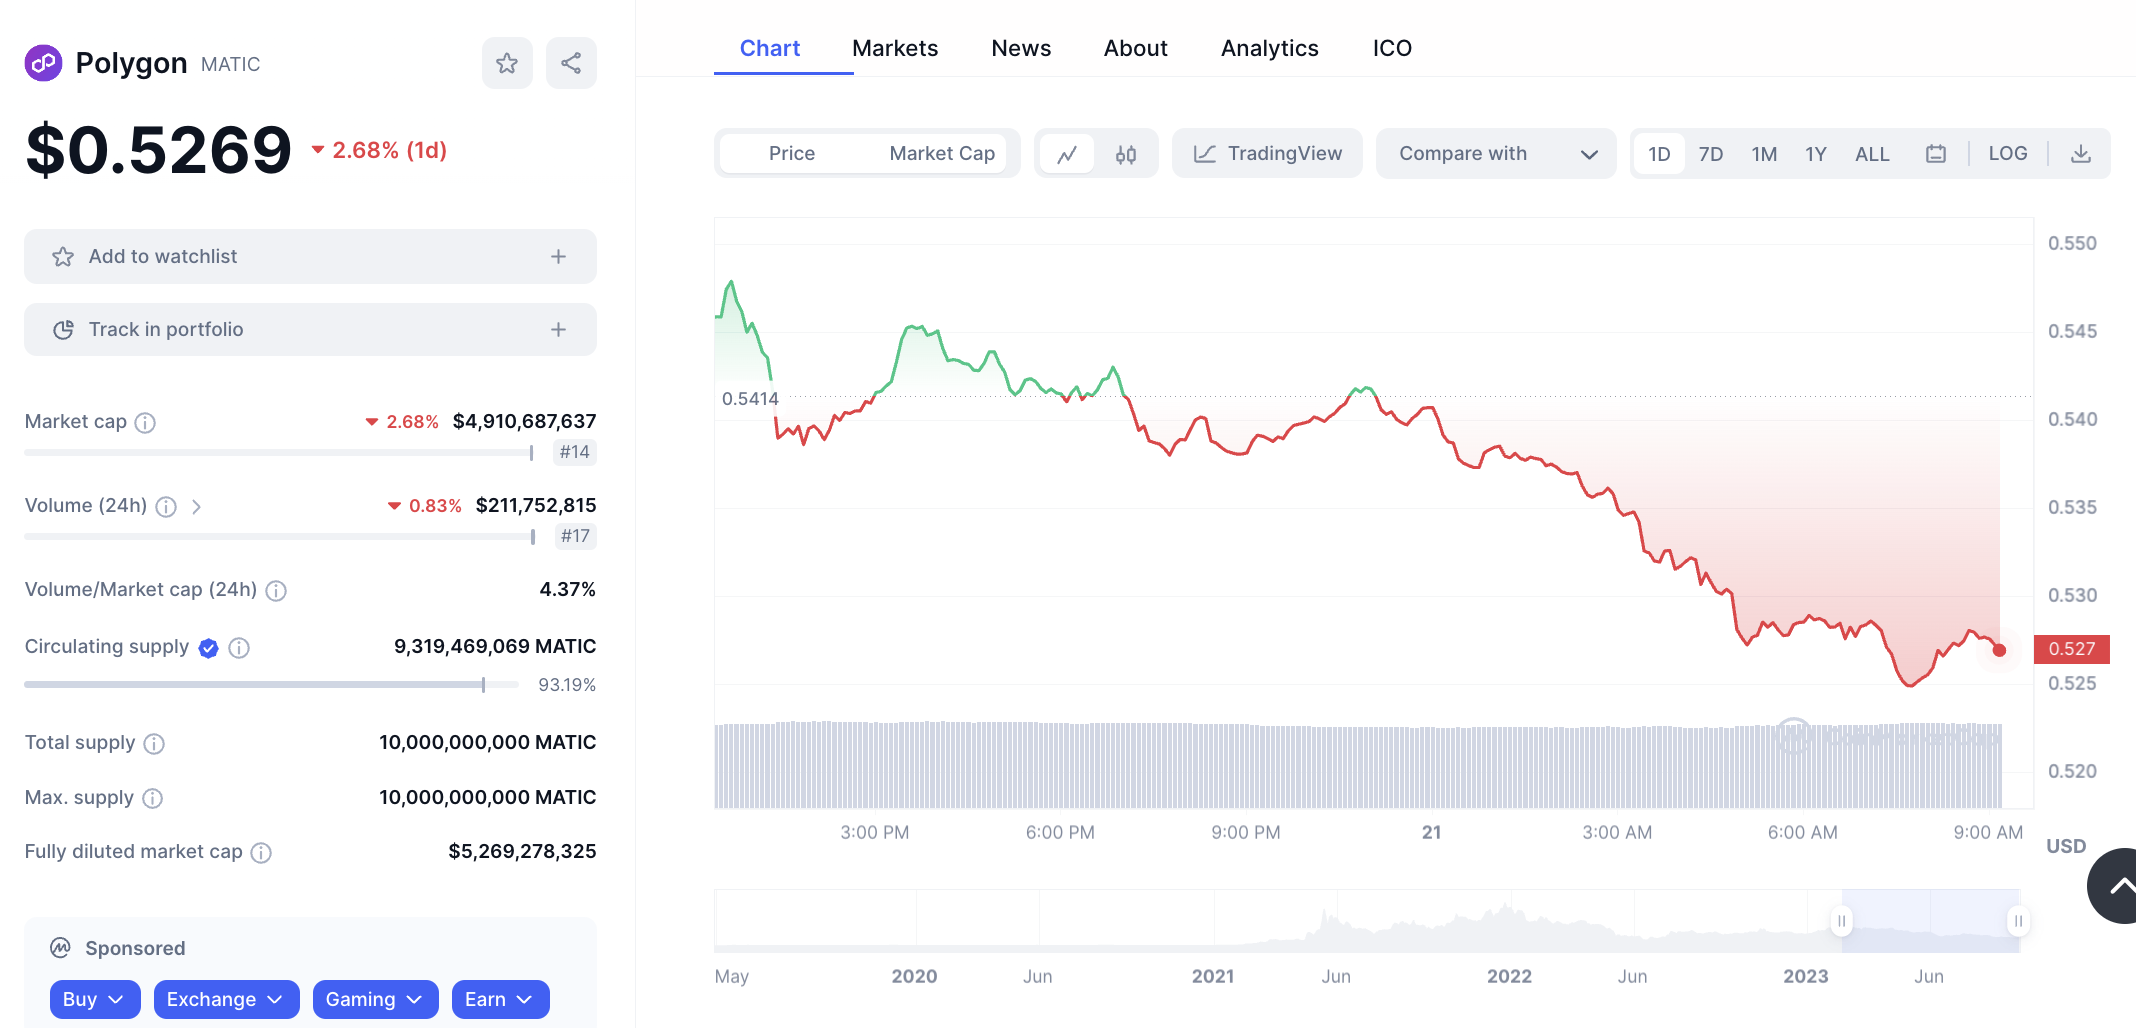This screenshot has height=1028, width=2136.
Task: Open the Markets tab
Action: pyautogui.click(x=894, y=48)
